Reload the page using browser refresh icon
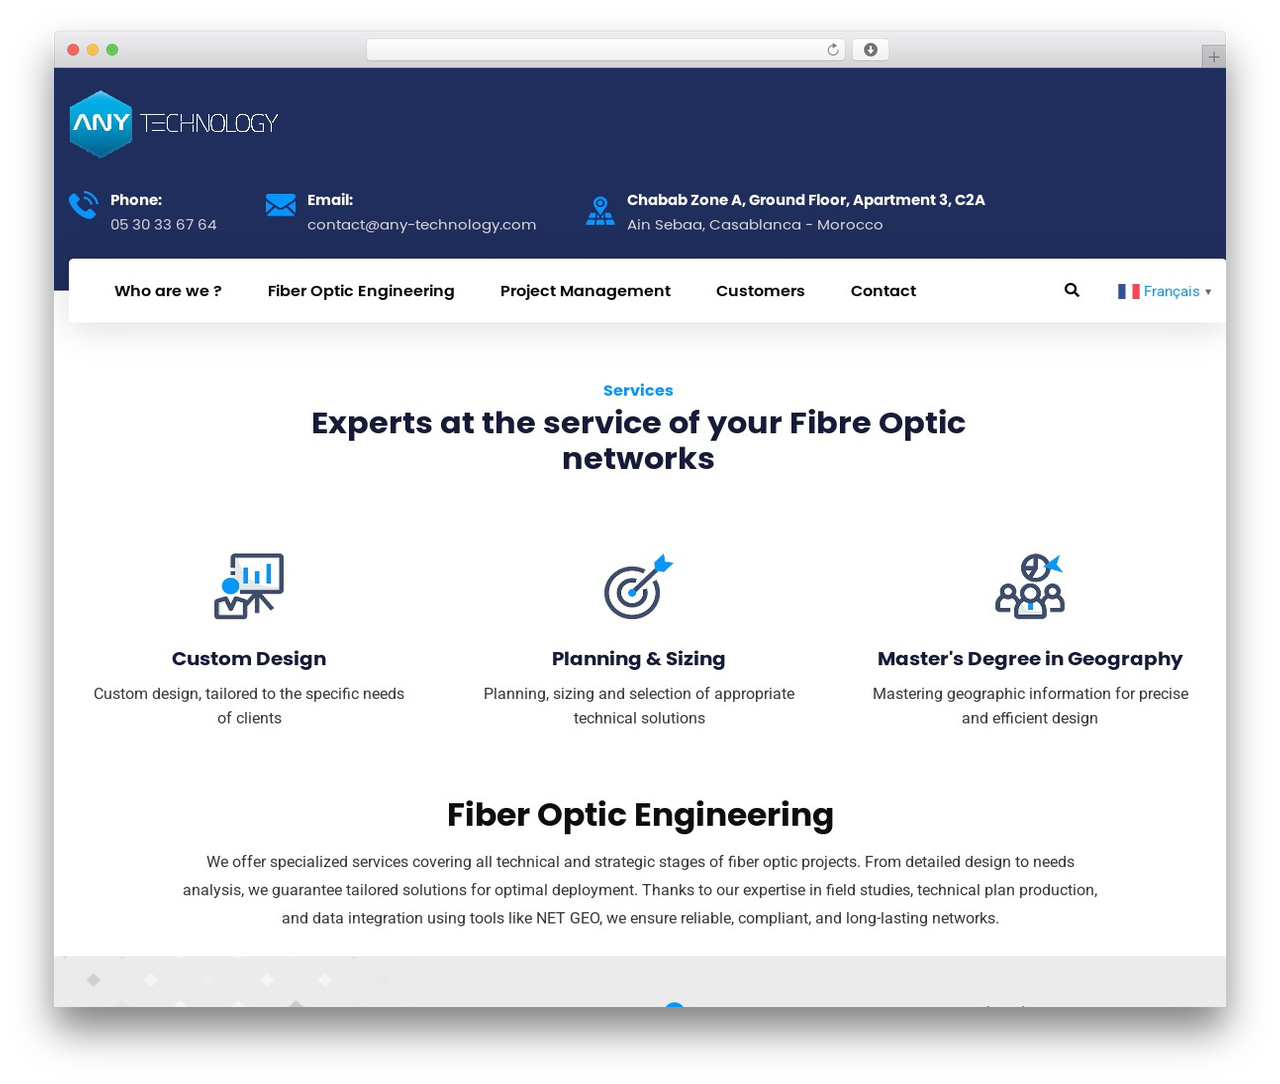1280x1084 pixels. tap(832, 50)
